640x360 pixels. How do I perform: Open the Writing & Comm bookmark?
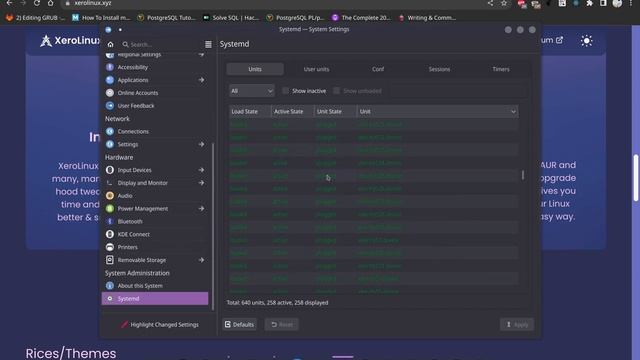[428, 18]
